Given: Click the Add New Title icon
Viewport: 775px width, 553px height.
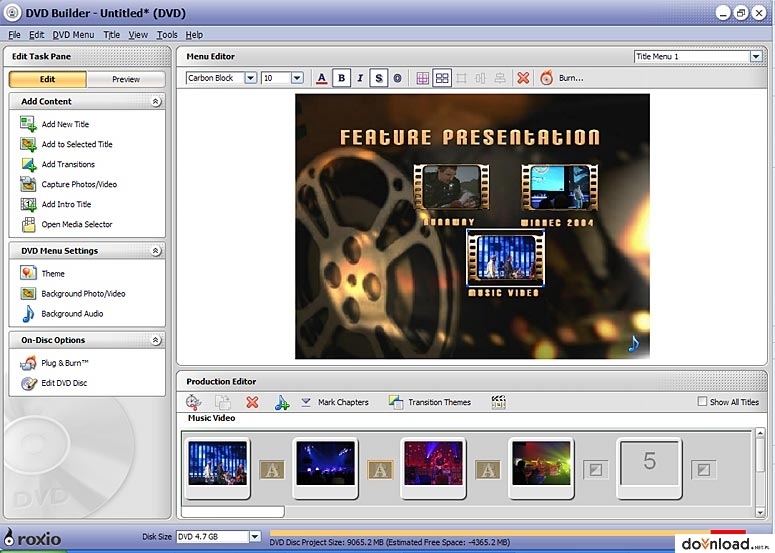Looking at the screenshot, I should [28, 124].
